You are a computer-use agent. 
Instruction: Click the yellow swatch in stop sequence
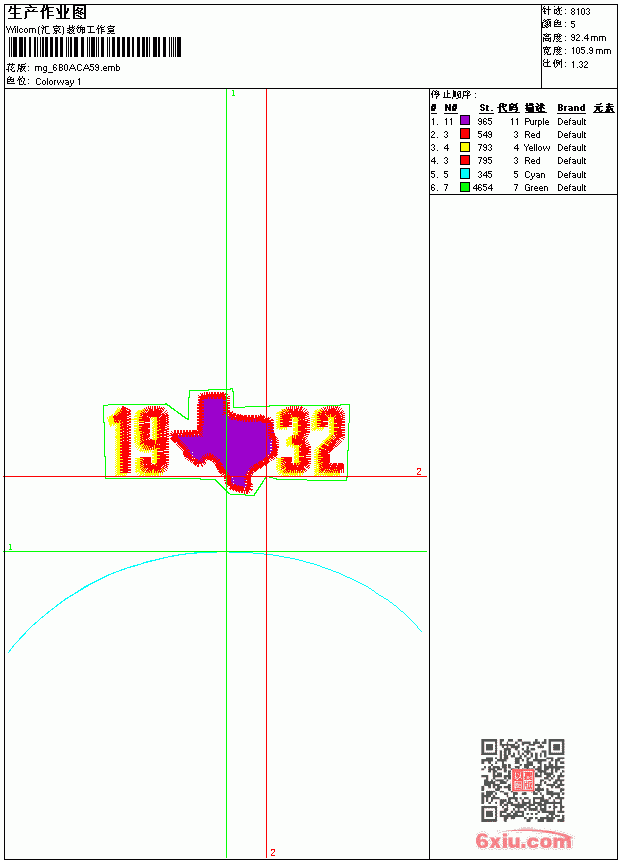pyautogui.click(x=464, y=147)
